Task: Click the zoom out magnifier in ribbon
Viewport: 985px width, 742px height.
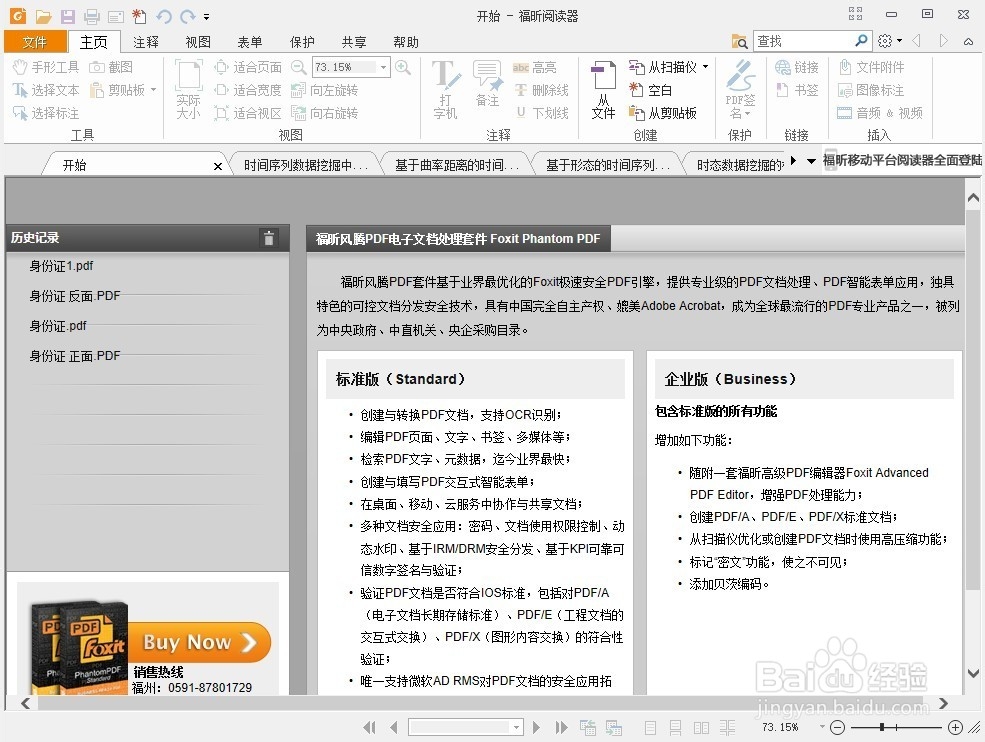Action: (298, 67)
